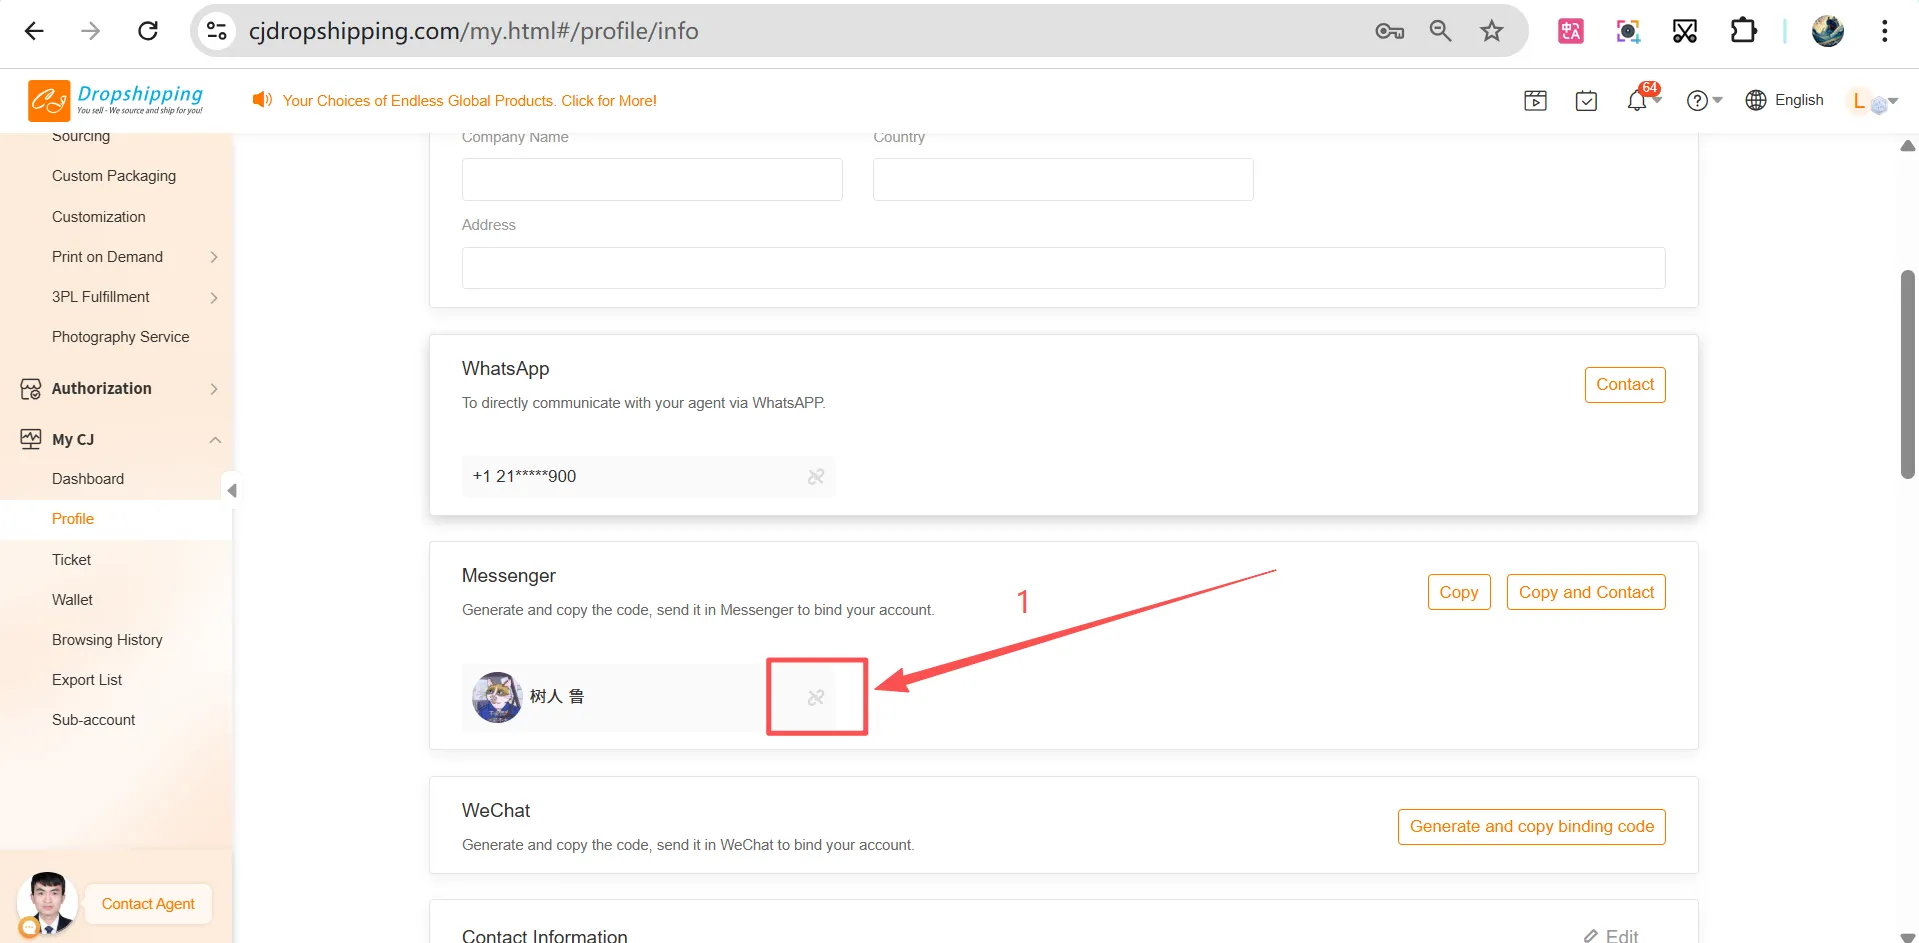The height and width of the screenshot is (943, 1919).
Task: Click the unlink icon beside Messenger account
Action: [x=816, y=697]
